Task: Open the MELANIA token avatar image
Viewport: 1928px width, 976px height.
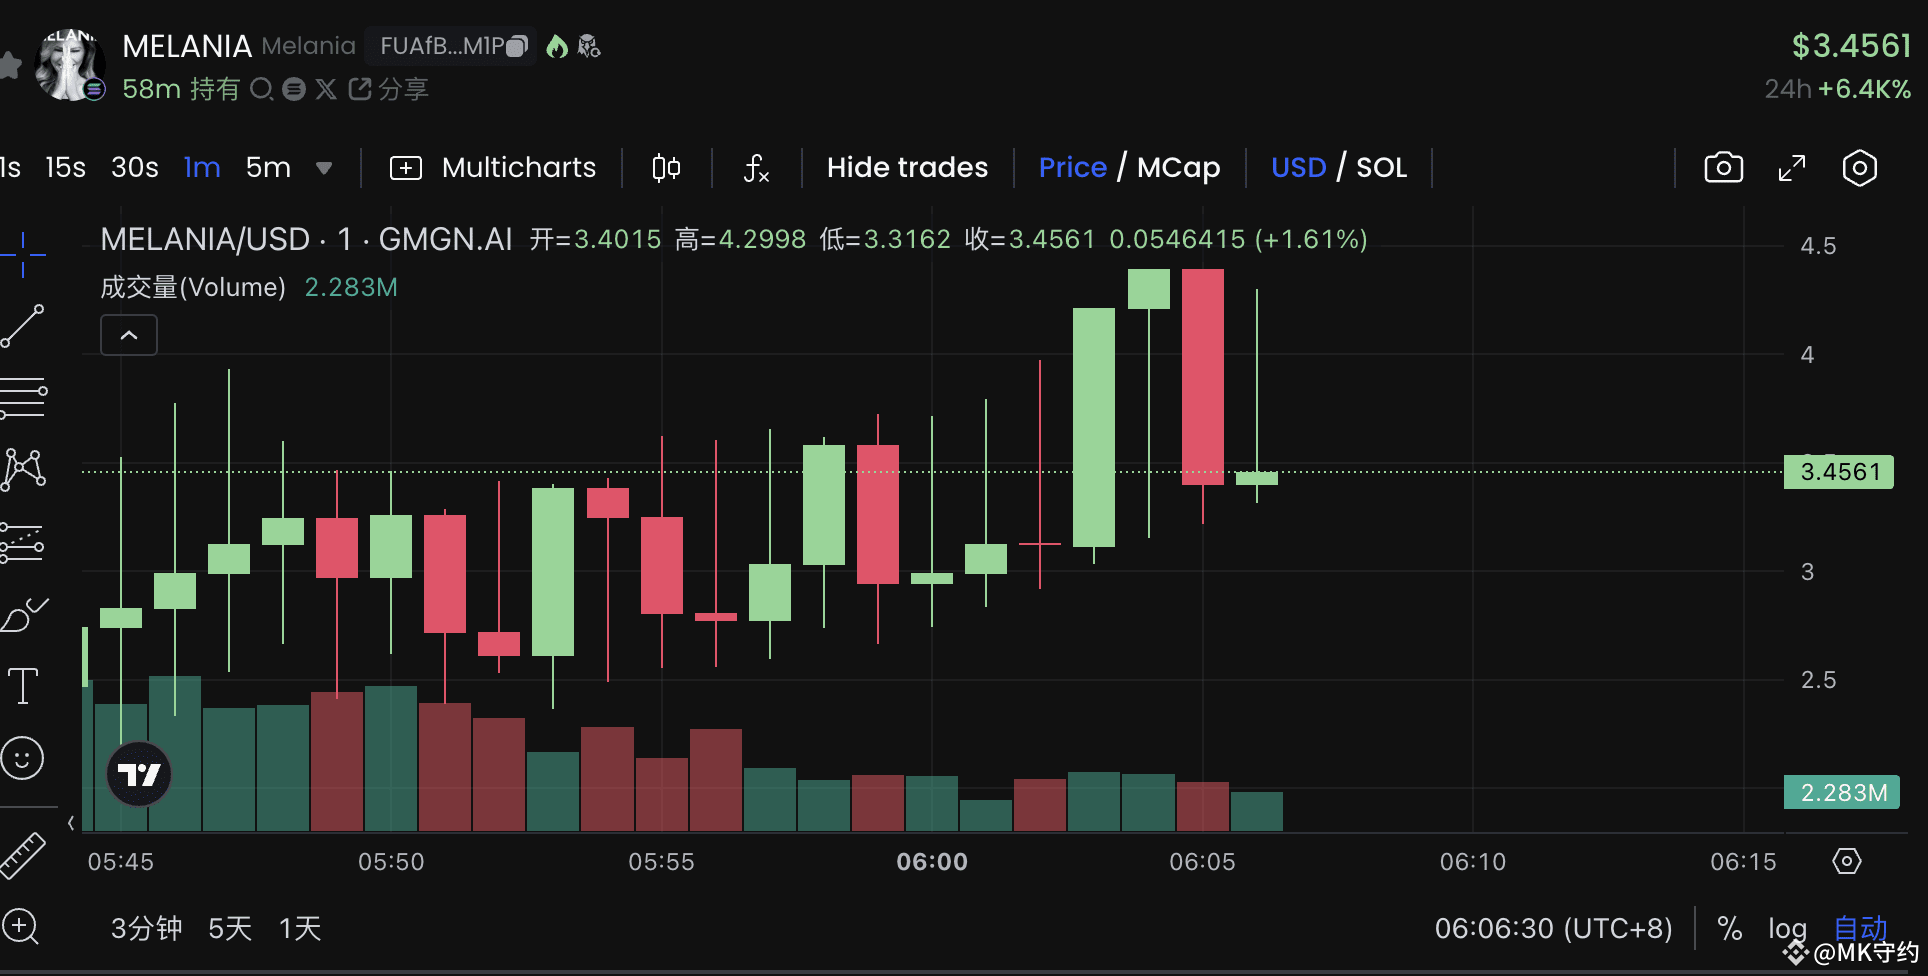Action: (68, 65)
